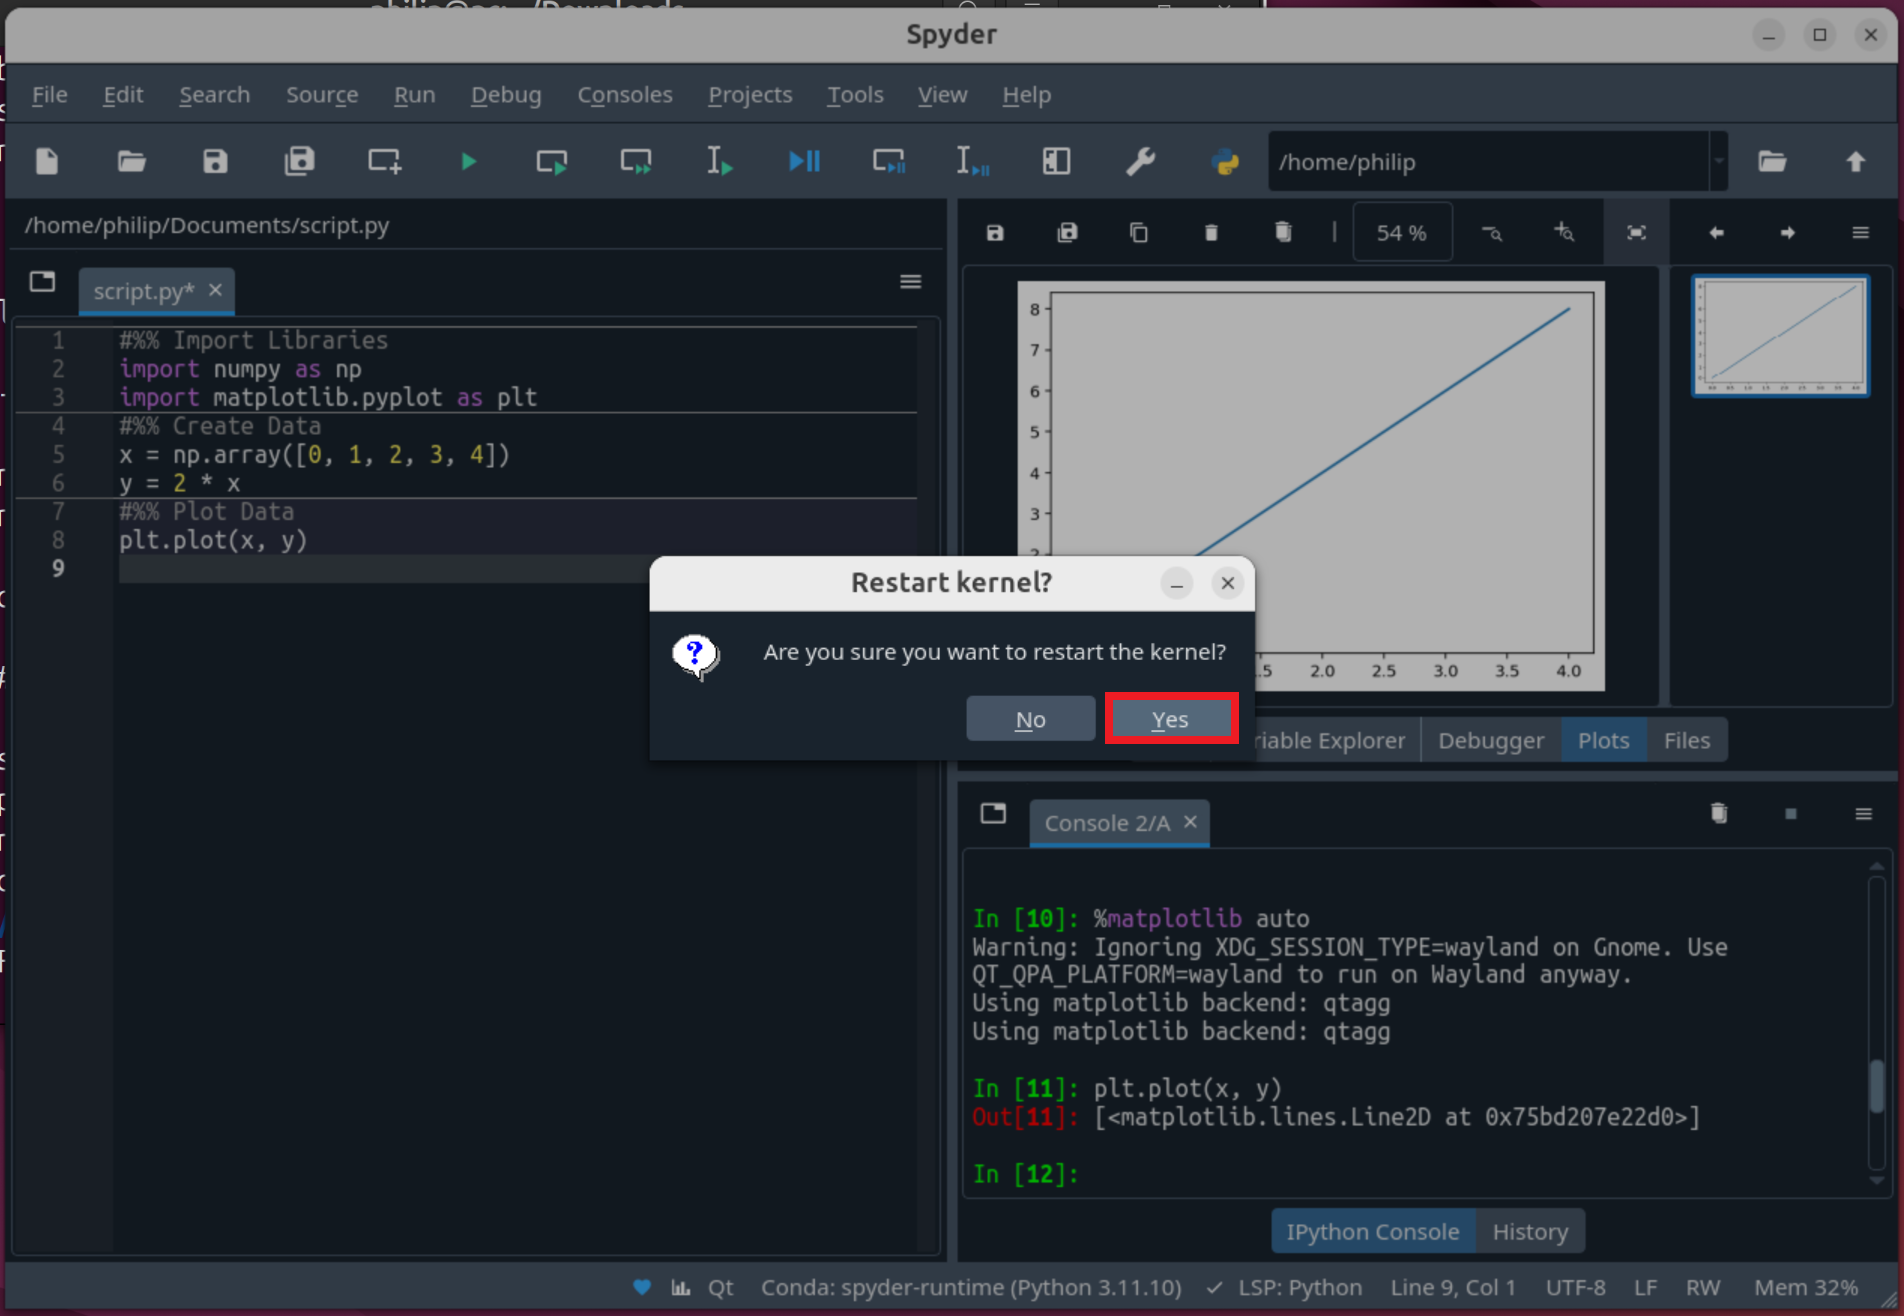Click the Line 9, Col 1 status entry
Image resolution: width=1904 pixels, height=1316 pixels.
coord(1452,1288)
